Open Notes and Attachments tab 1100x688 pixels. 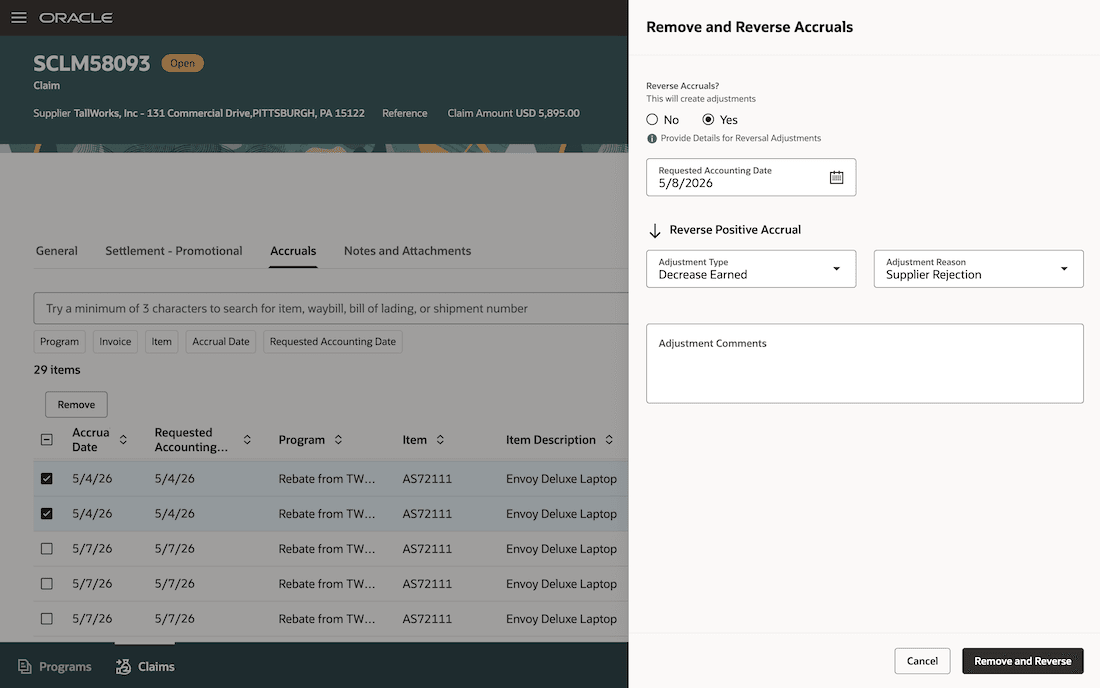(407, 250)
